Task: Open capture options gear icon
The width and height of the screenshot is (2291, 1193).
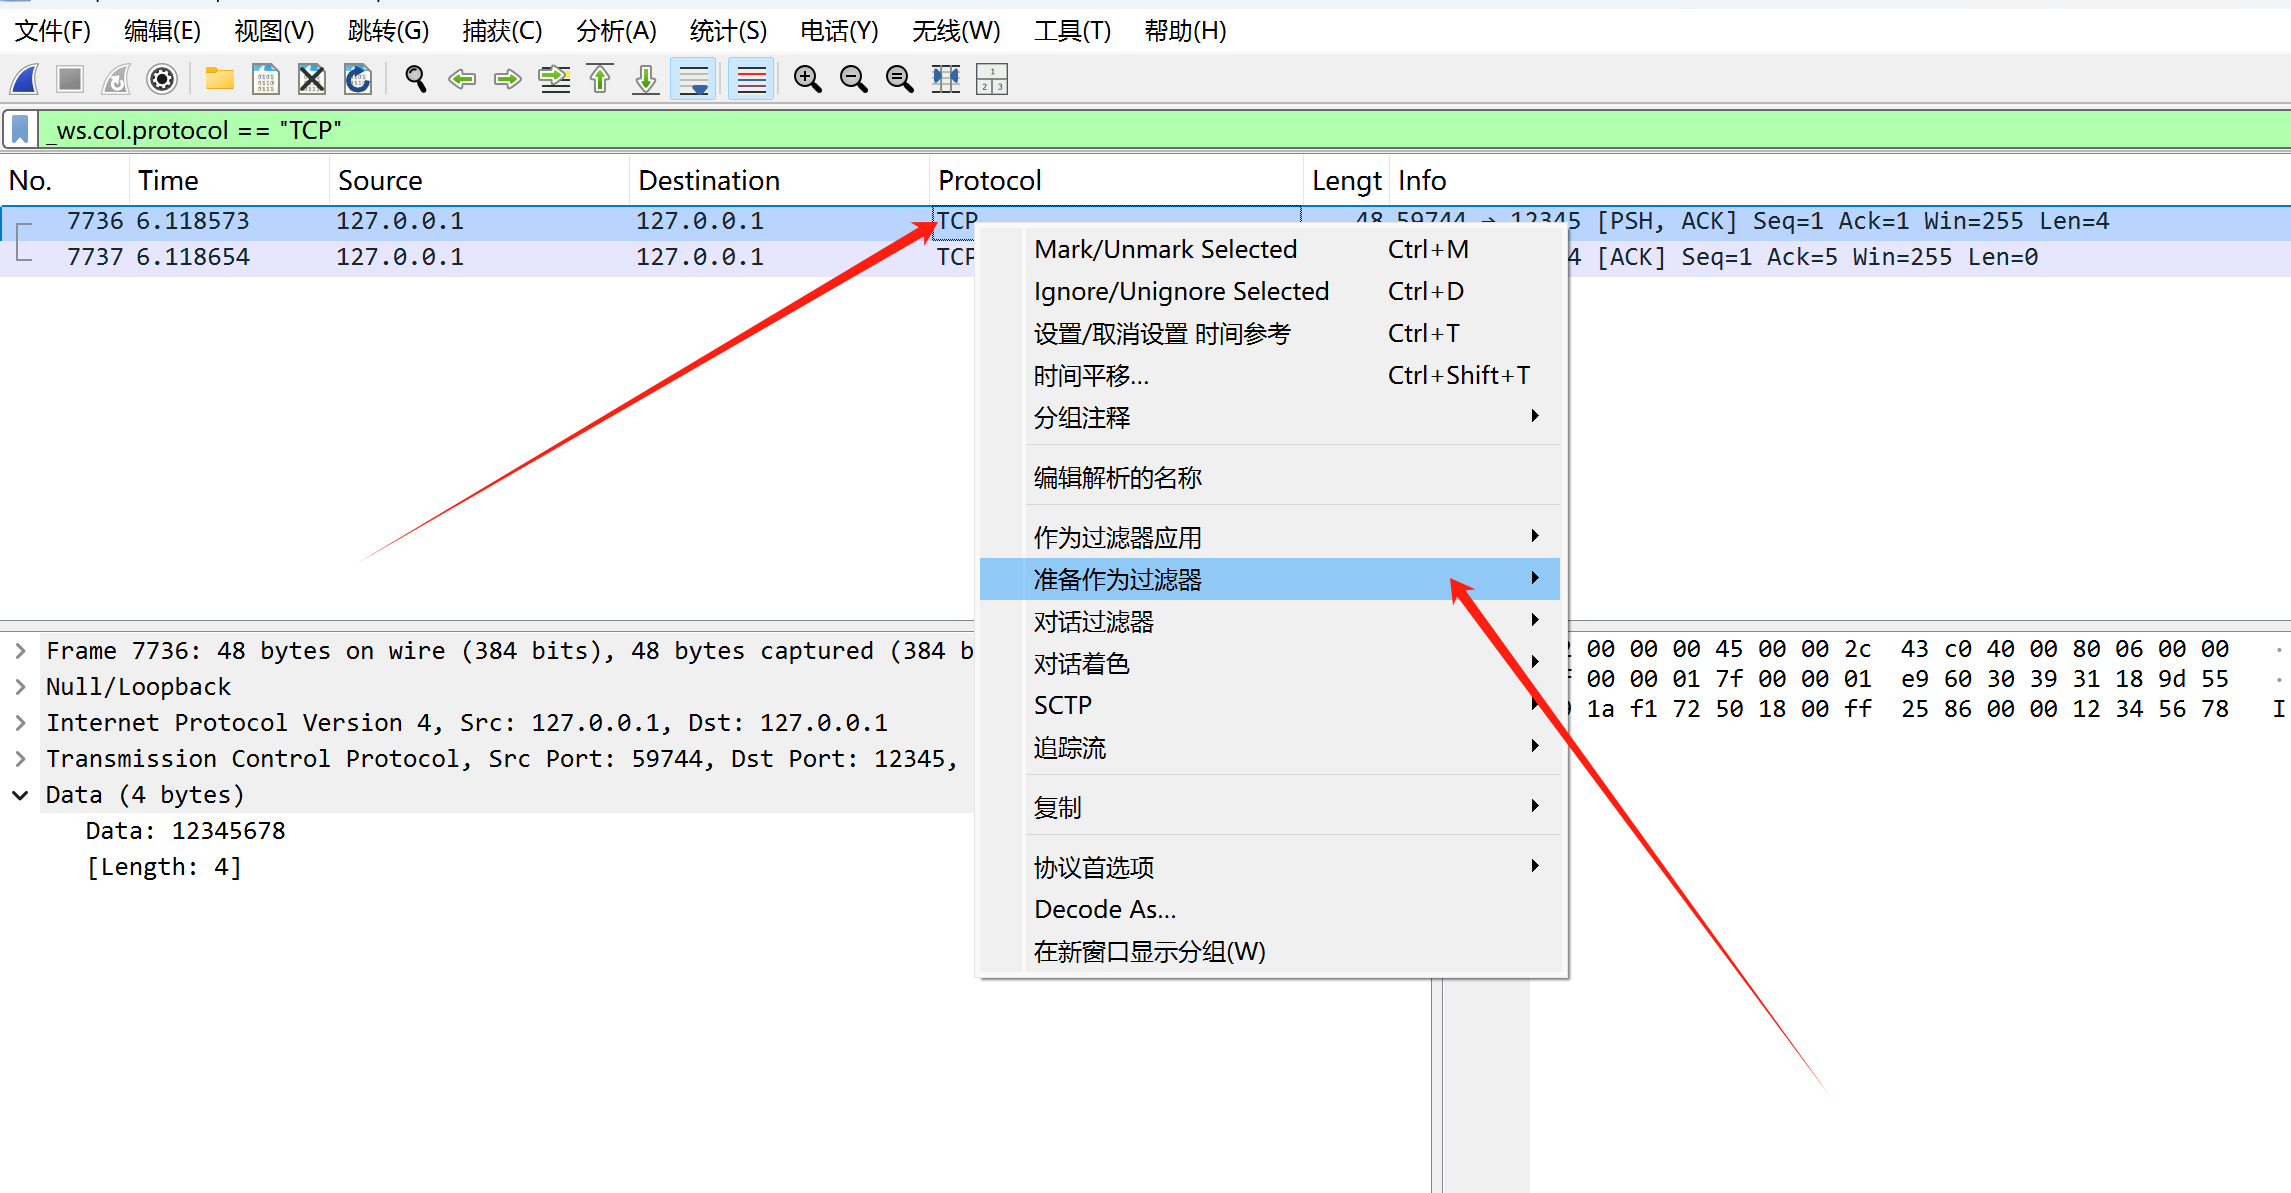Action: [161, 79]
